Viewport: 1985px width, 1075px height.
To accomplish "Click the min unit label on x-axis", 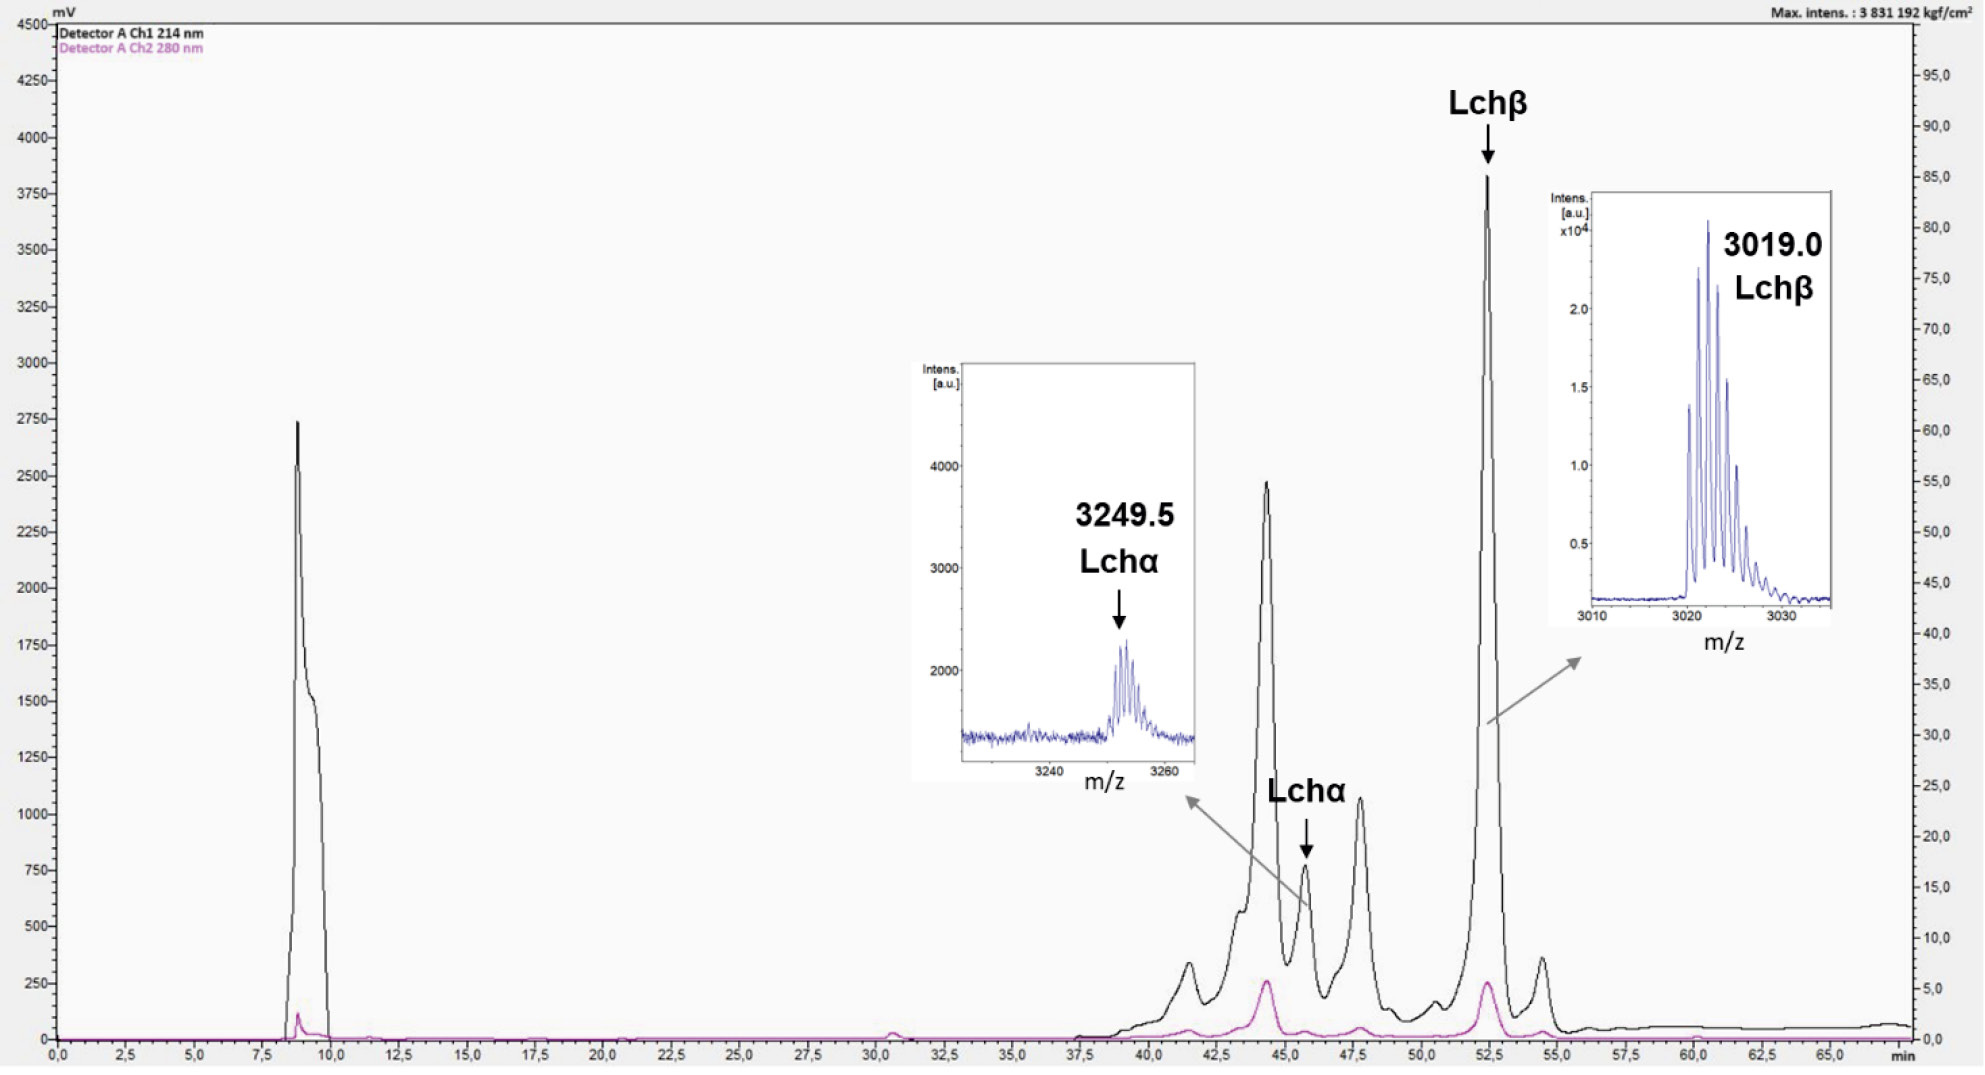I will click(1902, 1056).
